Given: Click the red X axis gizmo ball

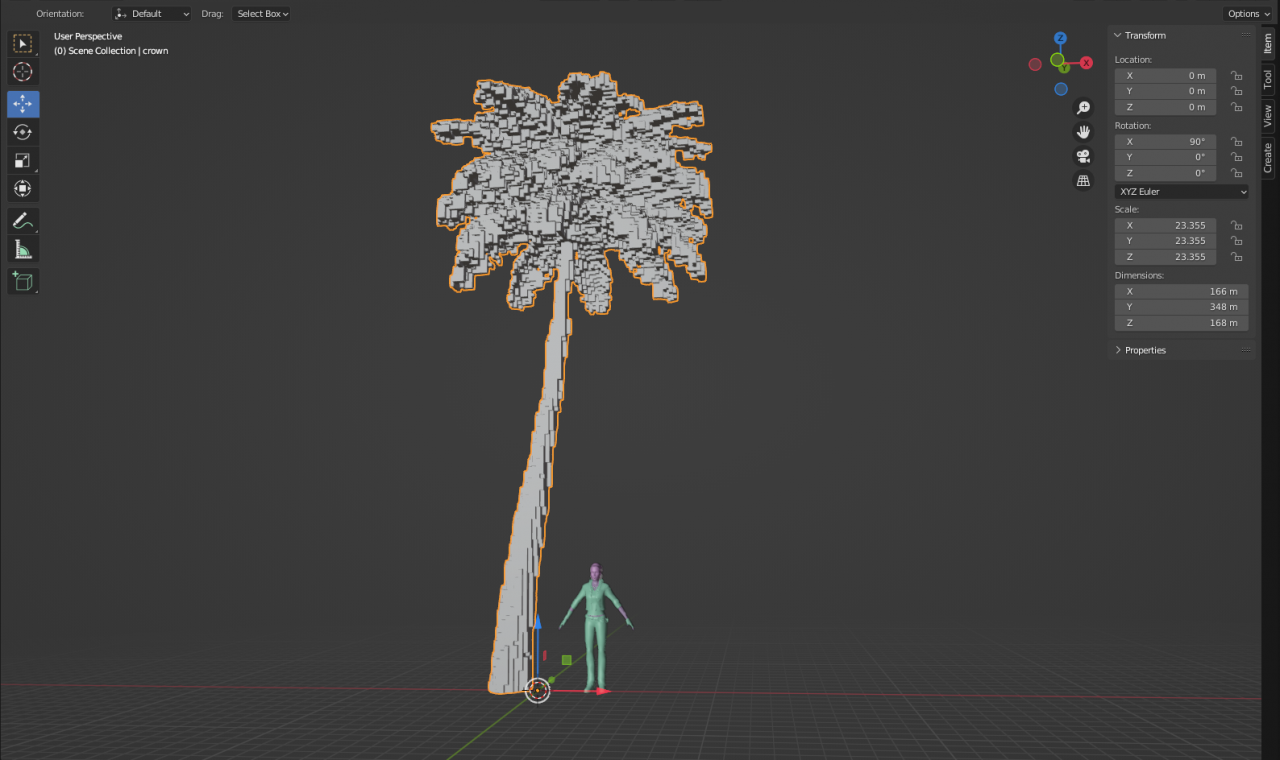Looking at the screenshot, I should click(x=1085, y=64).
